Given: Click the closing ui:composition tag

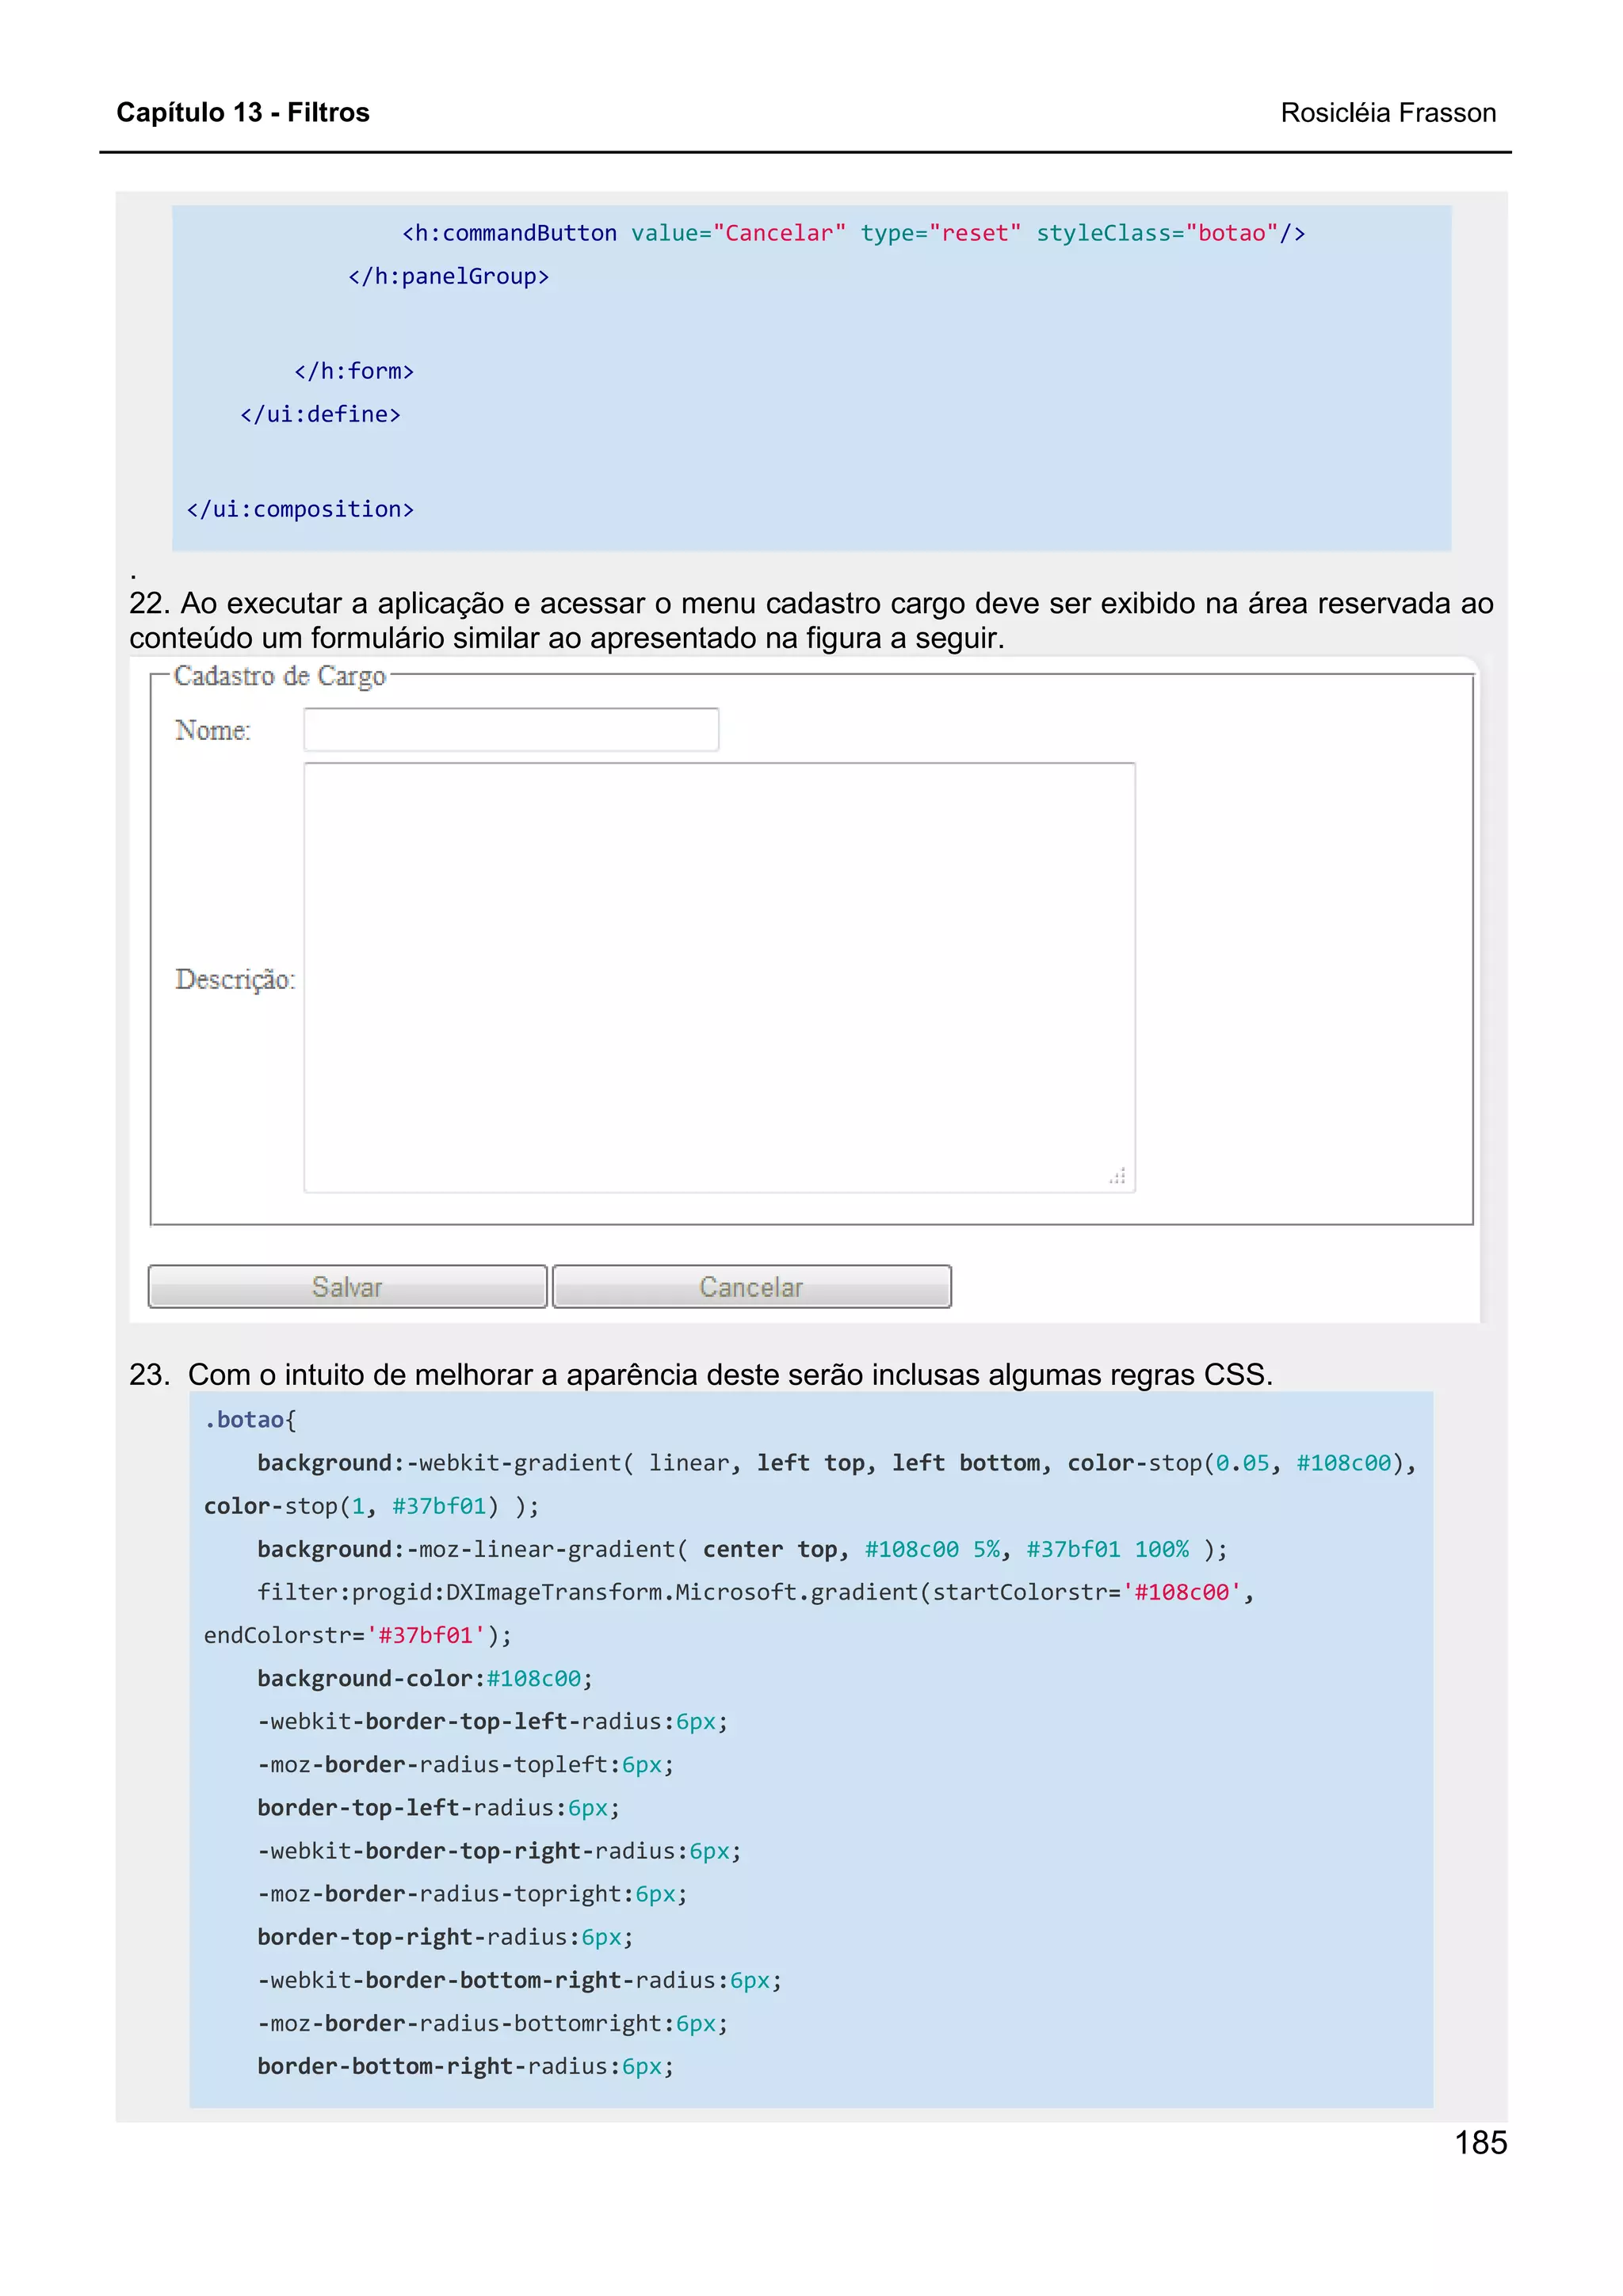Looking at the screenshot, I should pyautogui.click(x=300, y=509).
